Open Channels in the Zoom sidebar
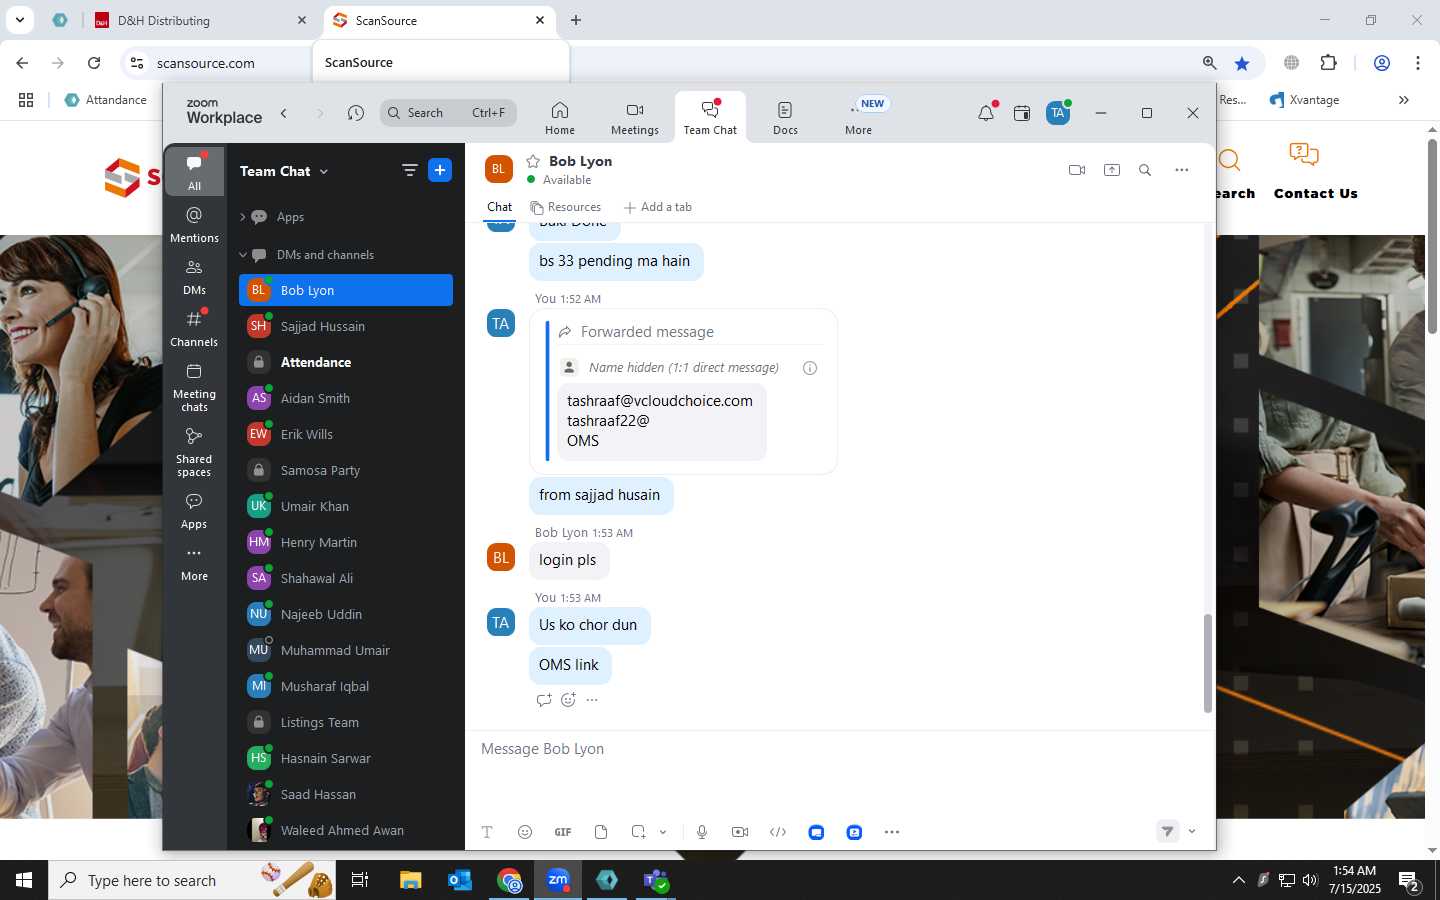The width and height of the screenshot is (1440, 900). (x=194, y=328)
